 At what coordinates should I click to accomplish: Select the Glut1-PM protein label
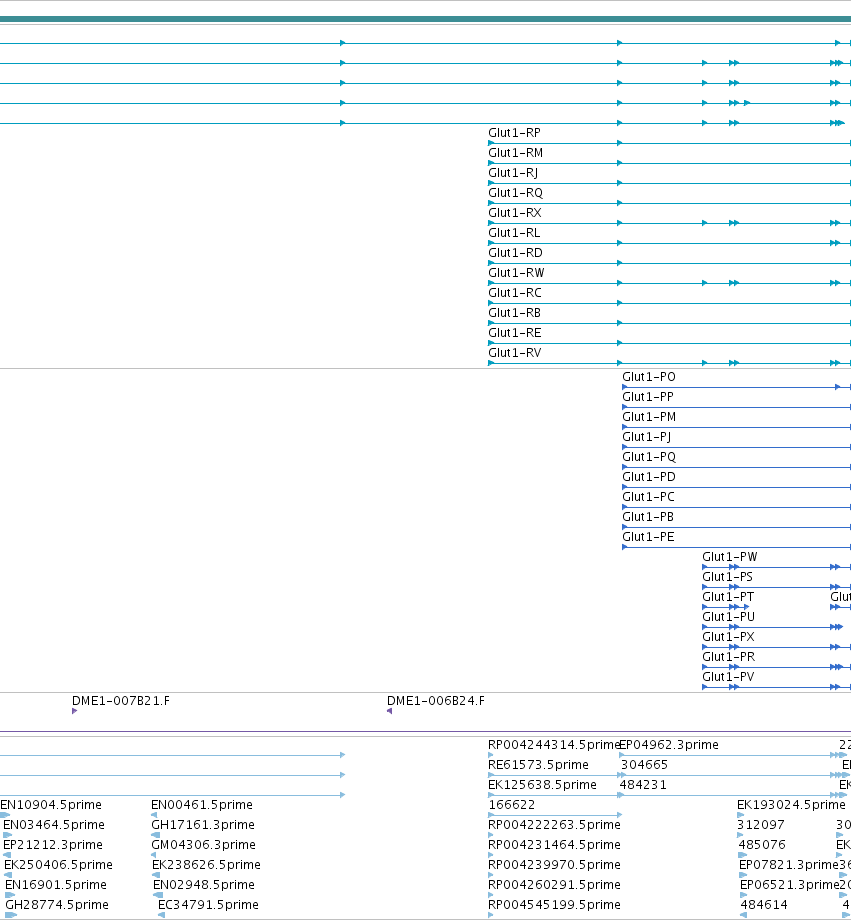pyautogui.click(x=649, y=417)
